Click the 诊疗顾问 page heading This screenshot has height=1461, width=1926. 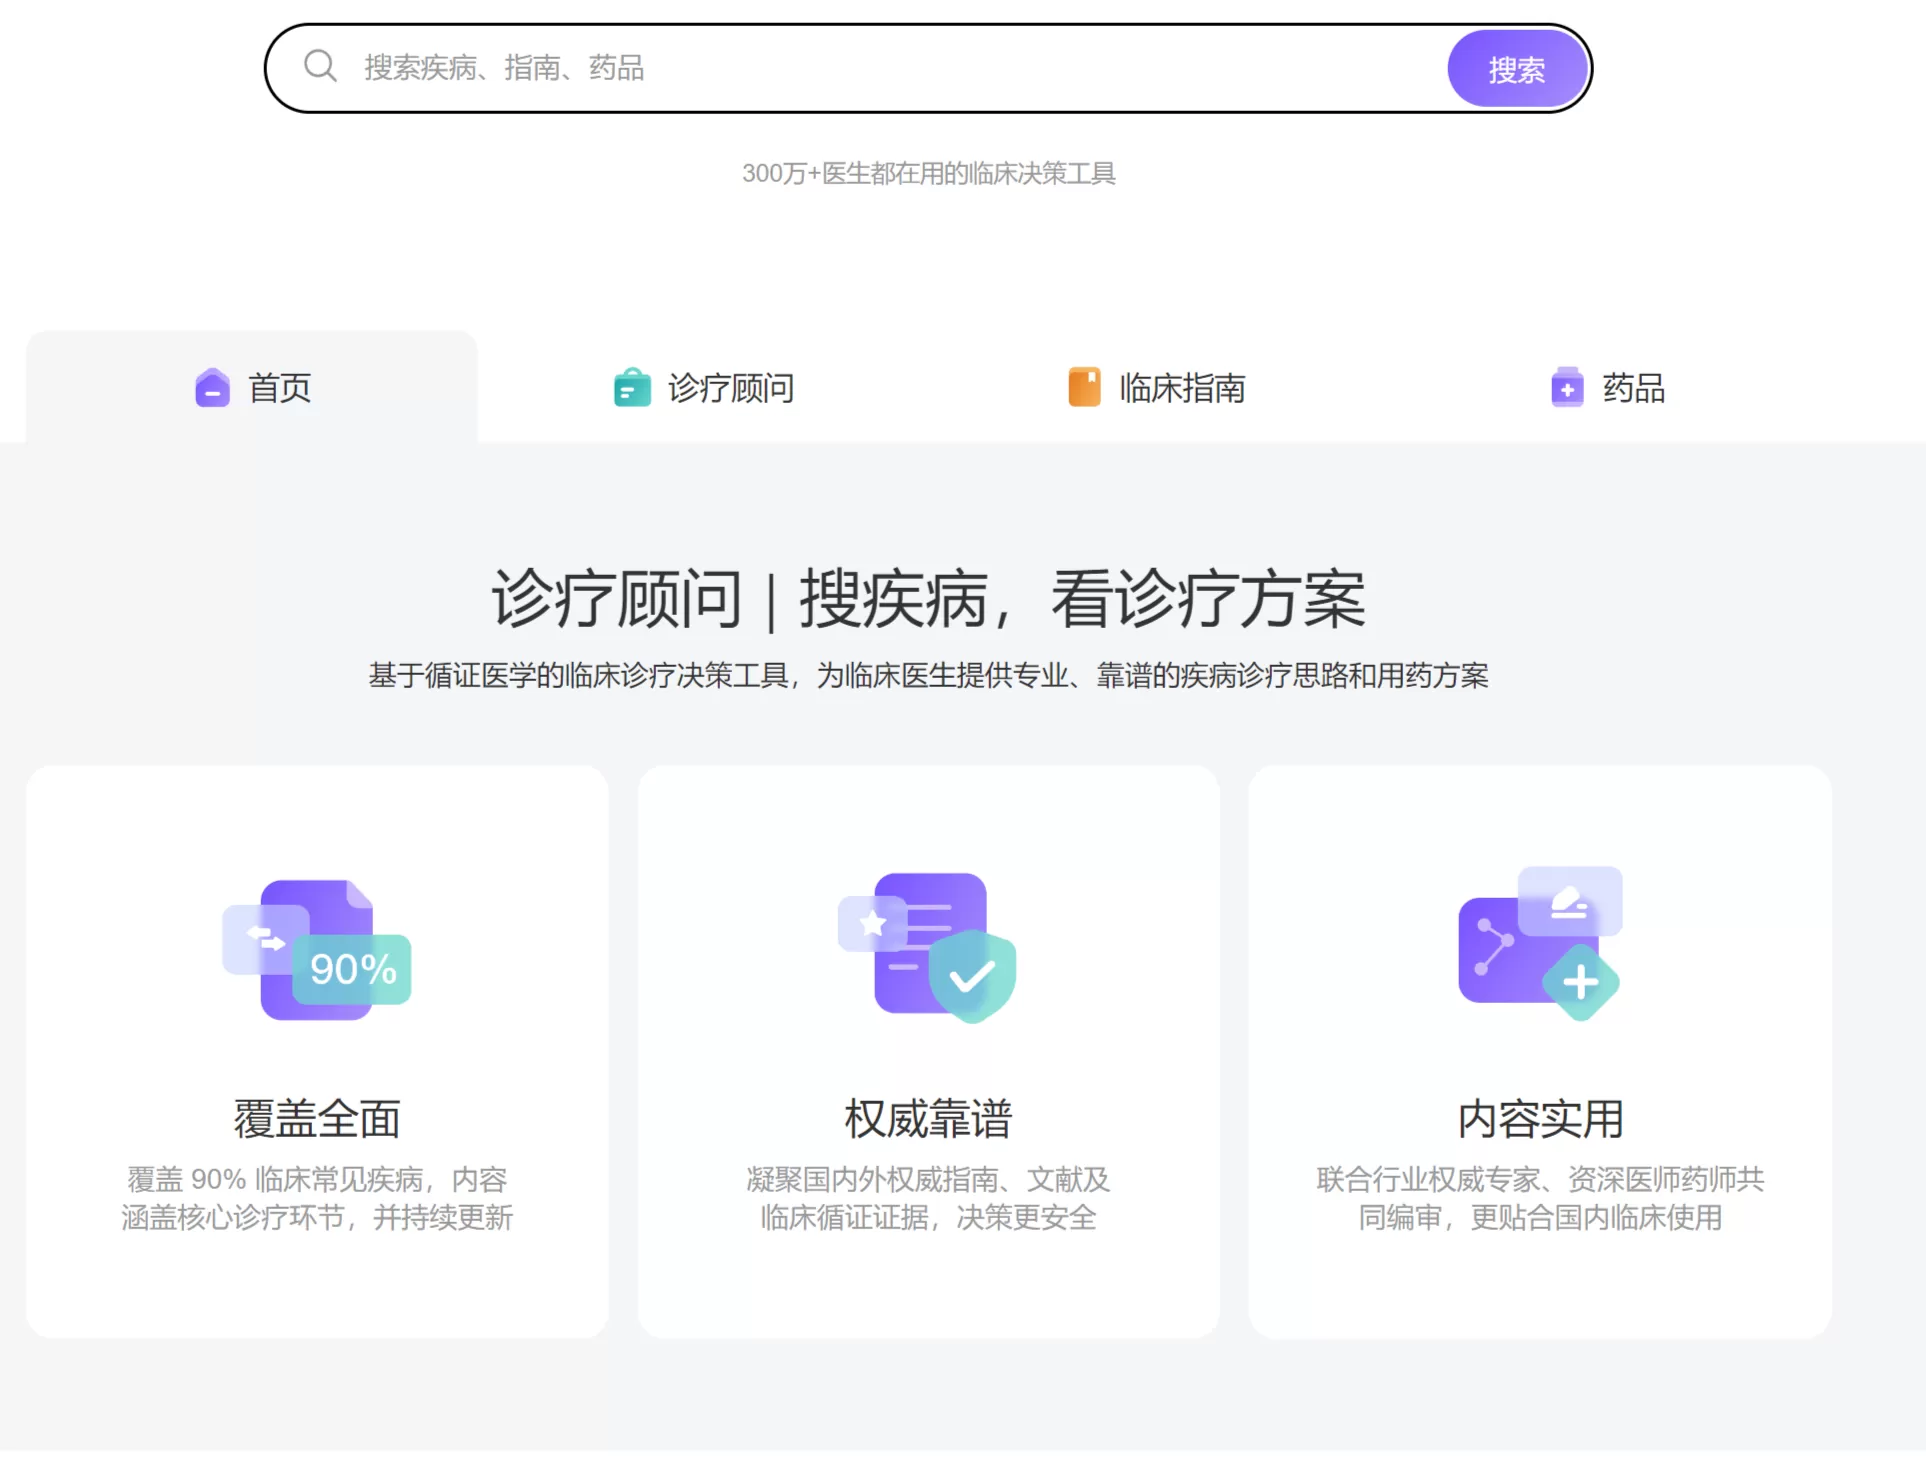click(930, 598)
